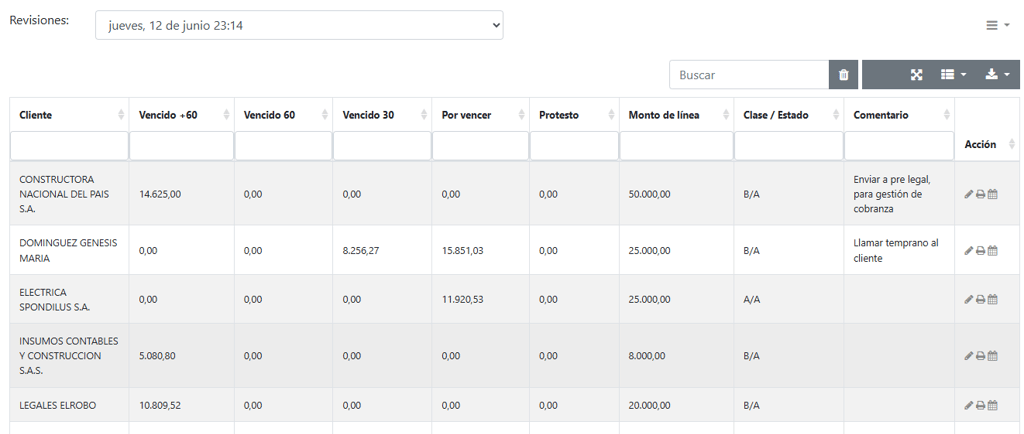The image size is (1024, 434).
Task: Edit the CONSTRUCTORA NACIONAL DEL PAIS row
Action: [x=968, y=194]
